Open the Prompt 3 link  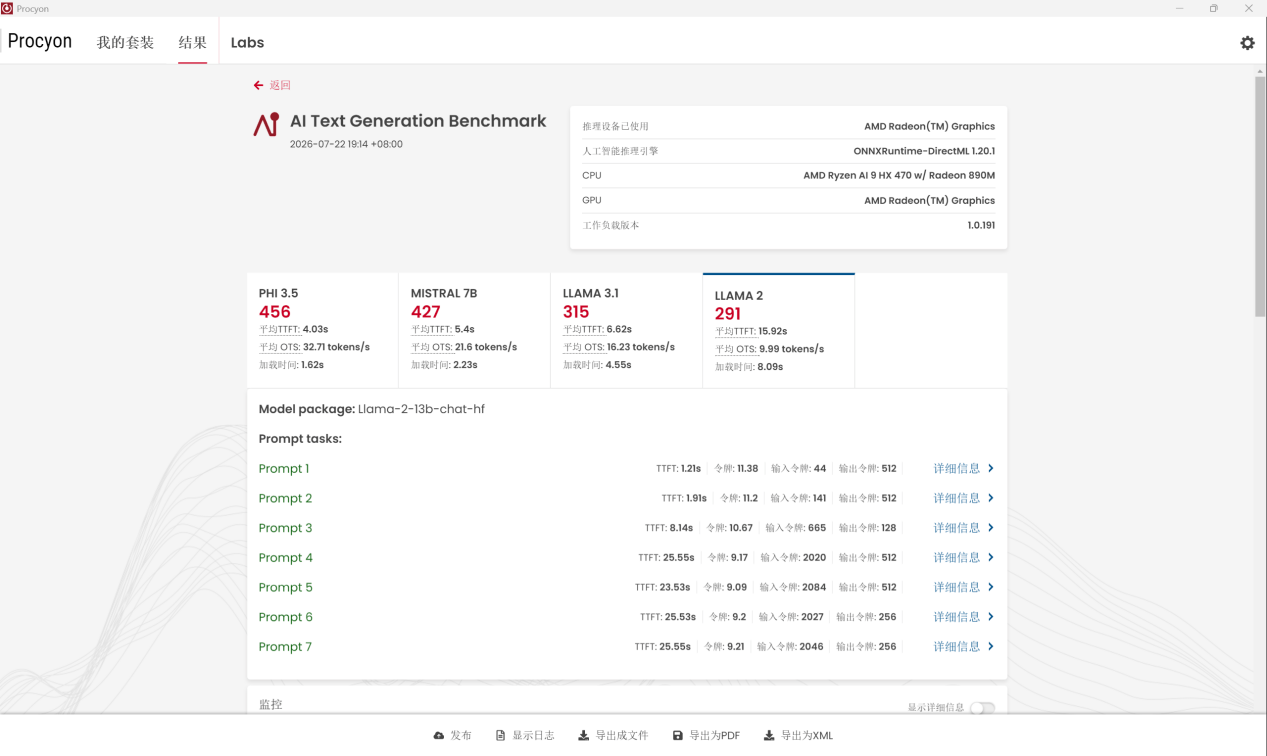point(285,528)
